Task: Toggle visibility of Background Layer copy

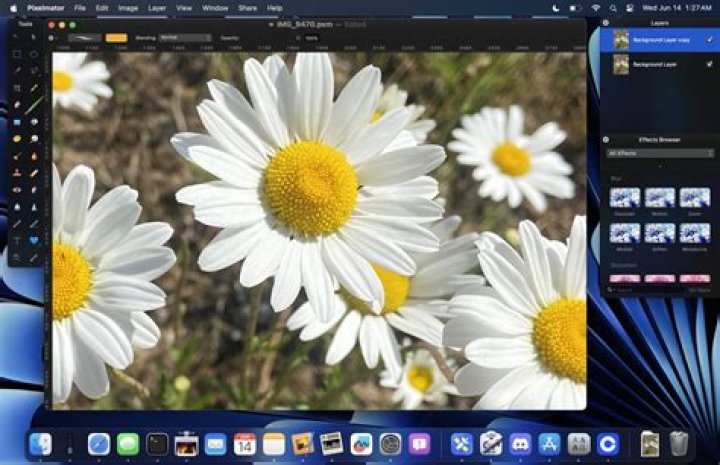Action: pos(709,40)
